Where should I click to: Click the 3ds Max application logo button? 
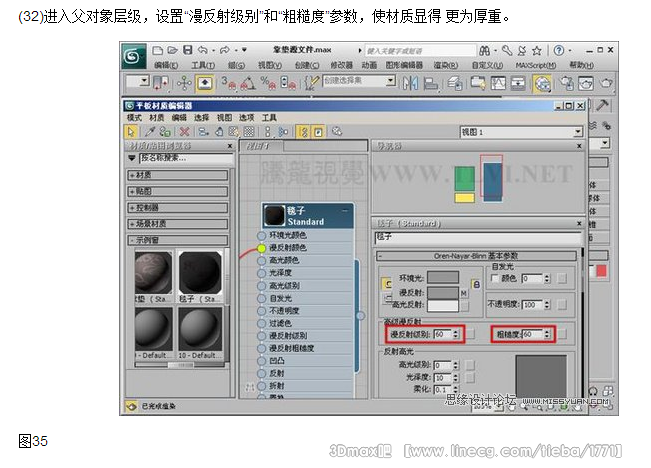[134, 56]
